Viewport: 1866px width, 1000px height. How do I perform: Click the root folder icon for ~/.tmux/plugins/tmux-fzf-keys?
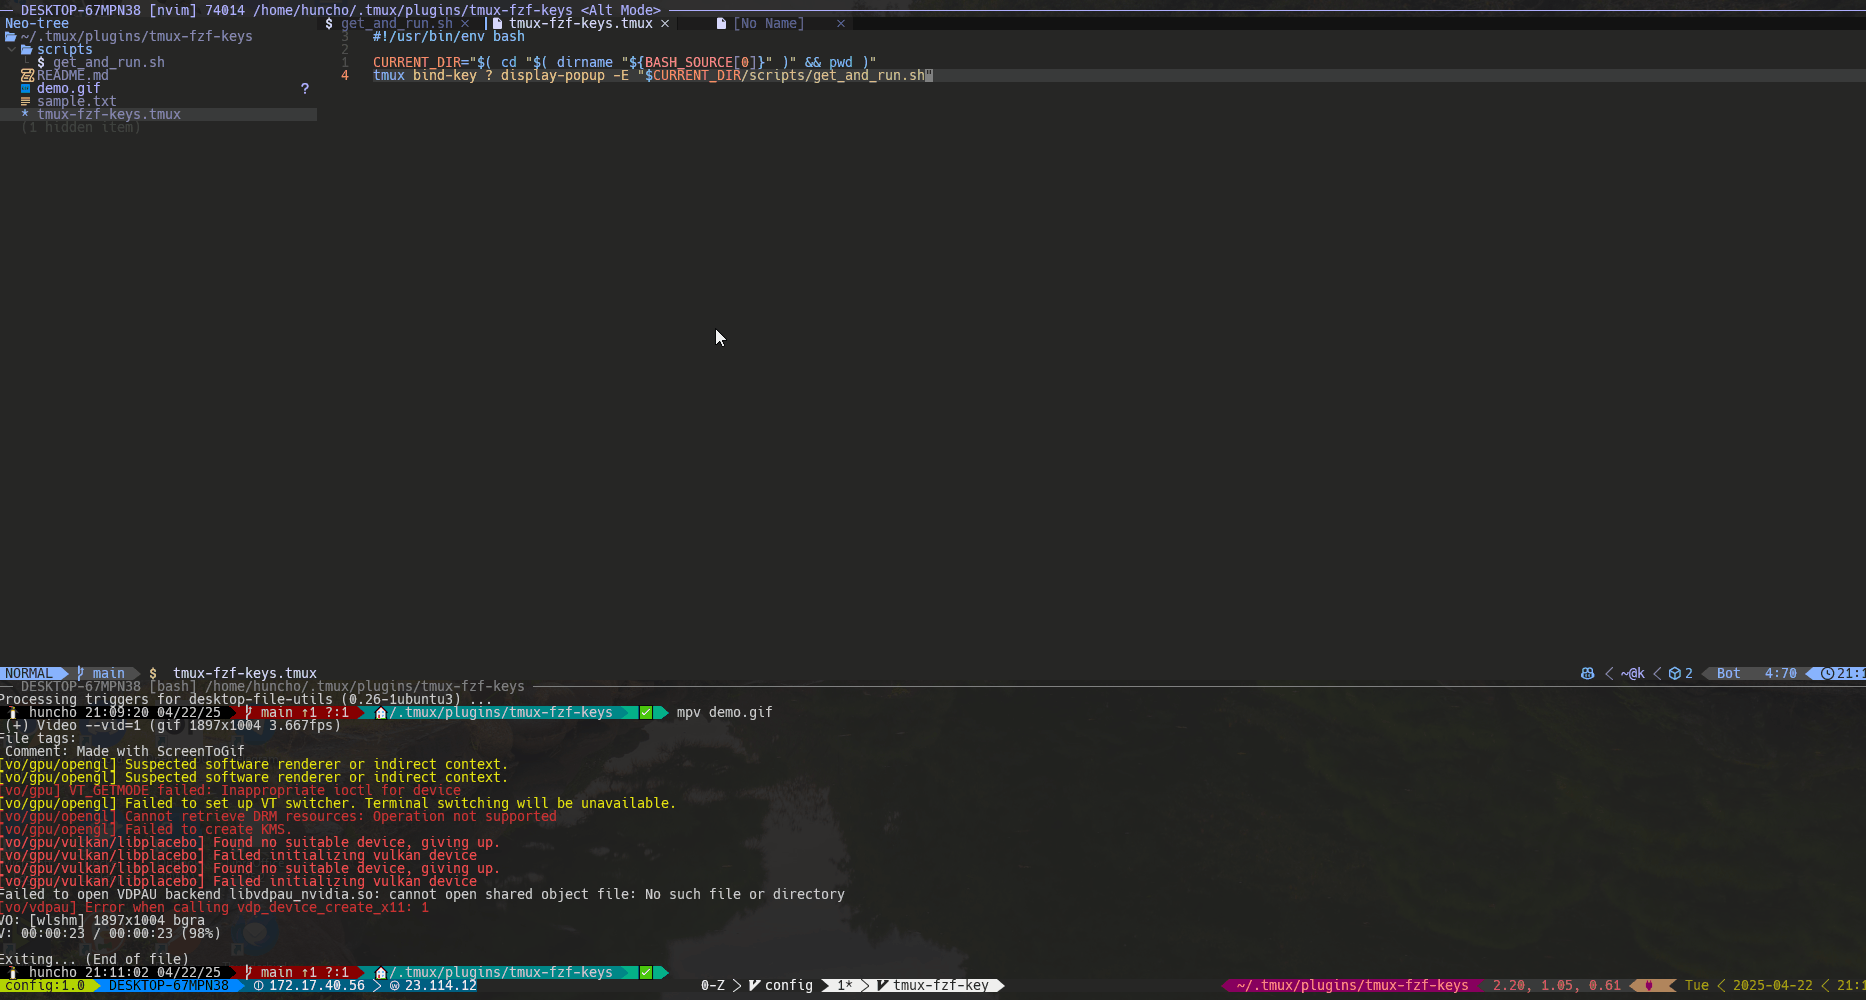coord(10,36)
